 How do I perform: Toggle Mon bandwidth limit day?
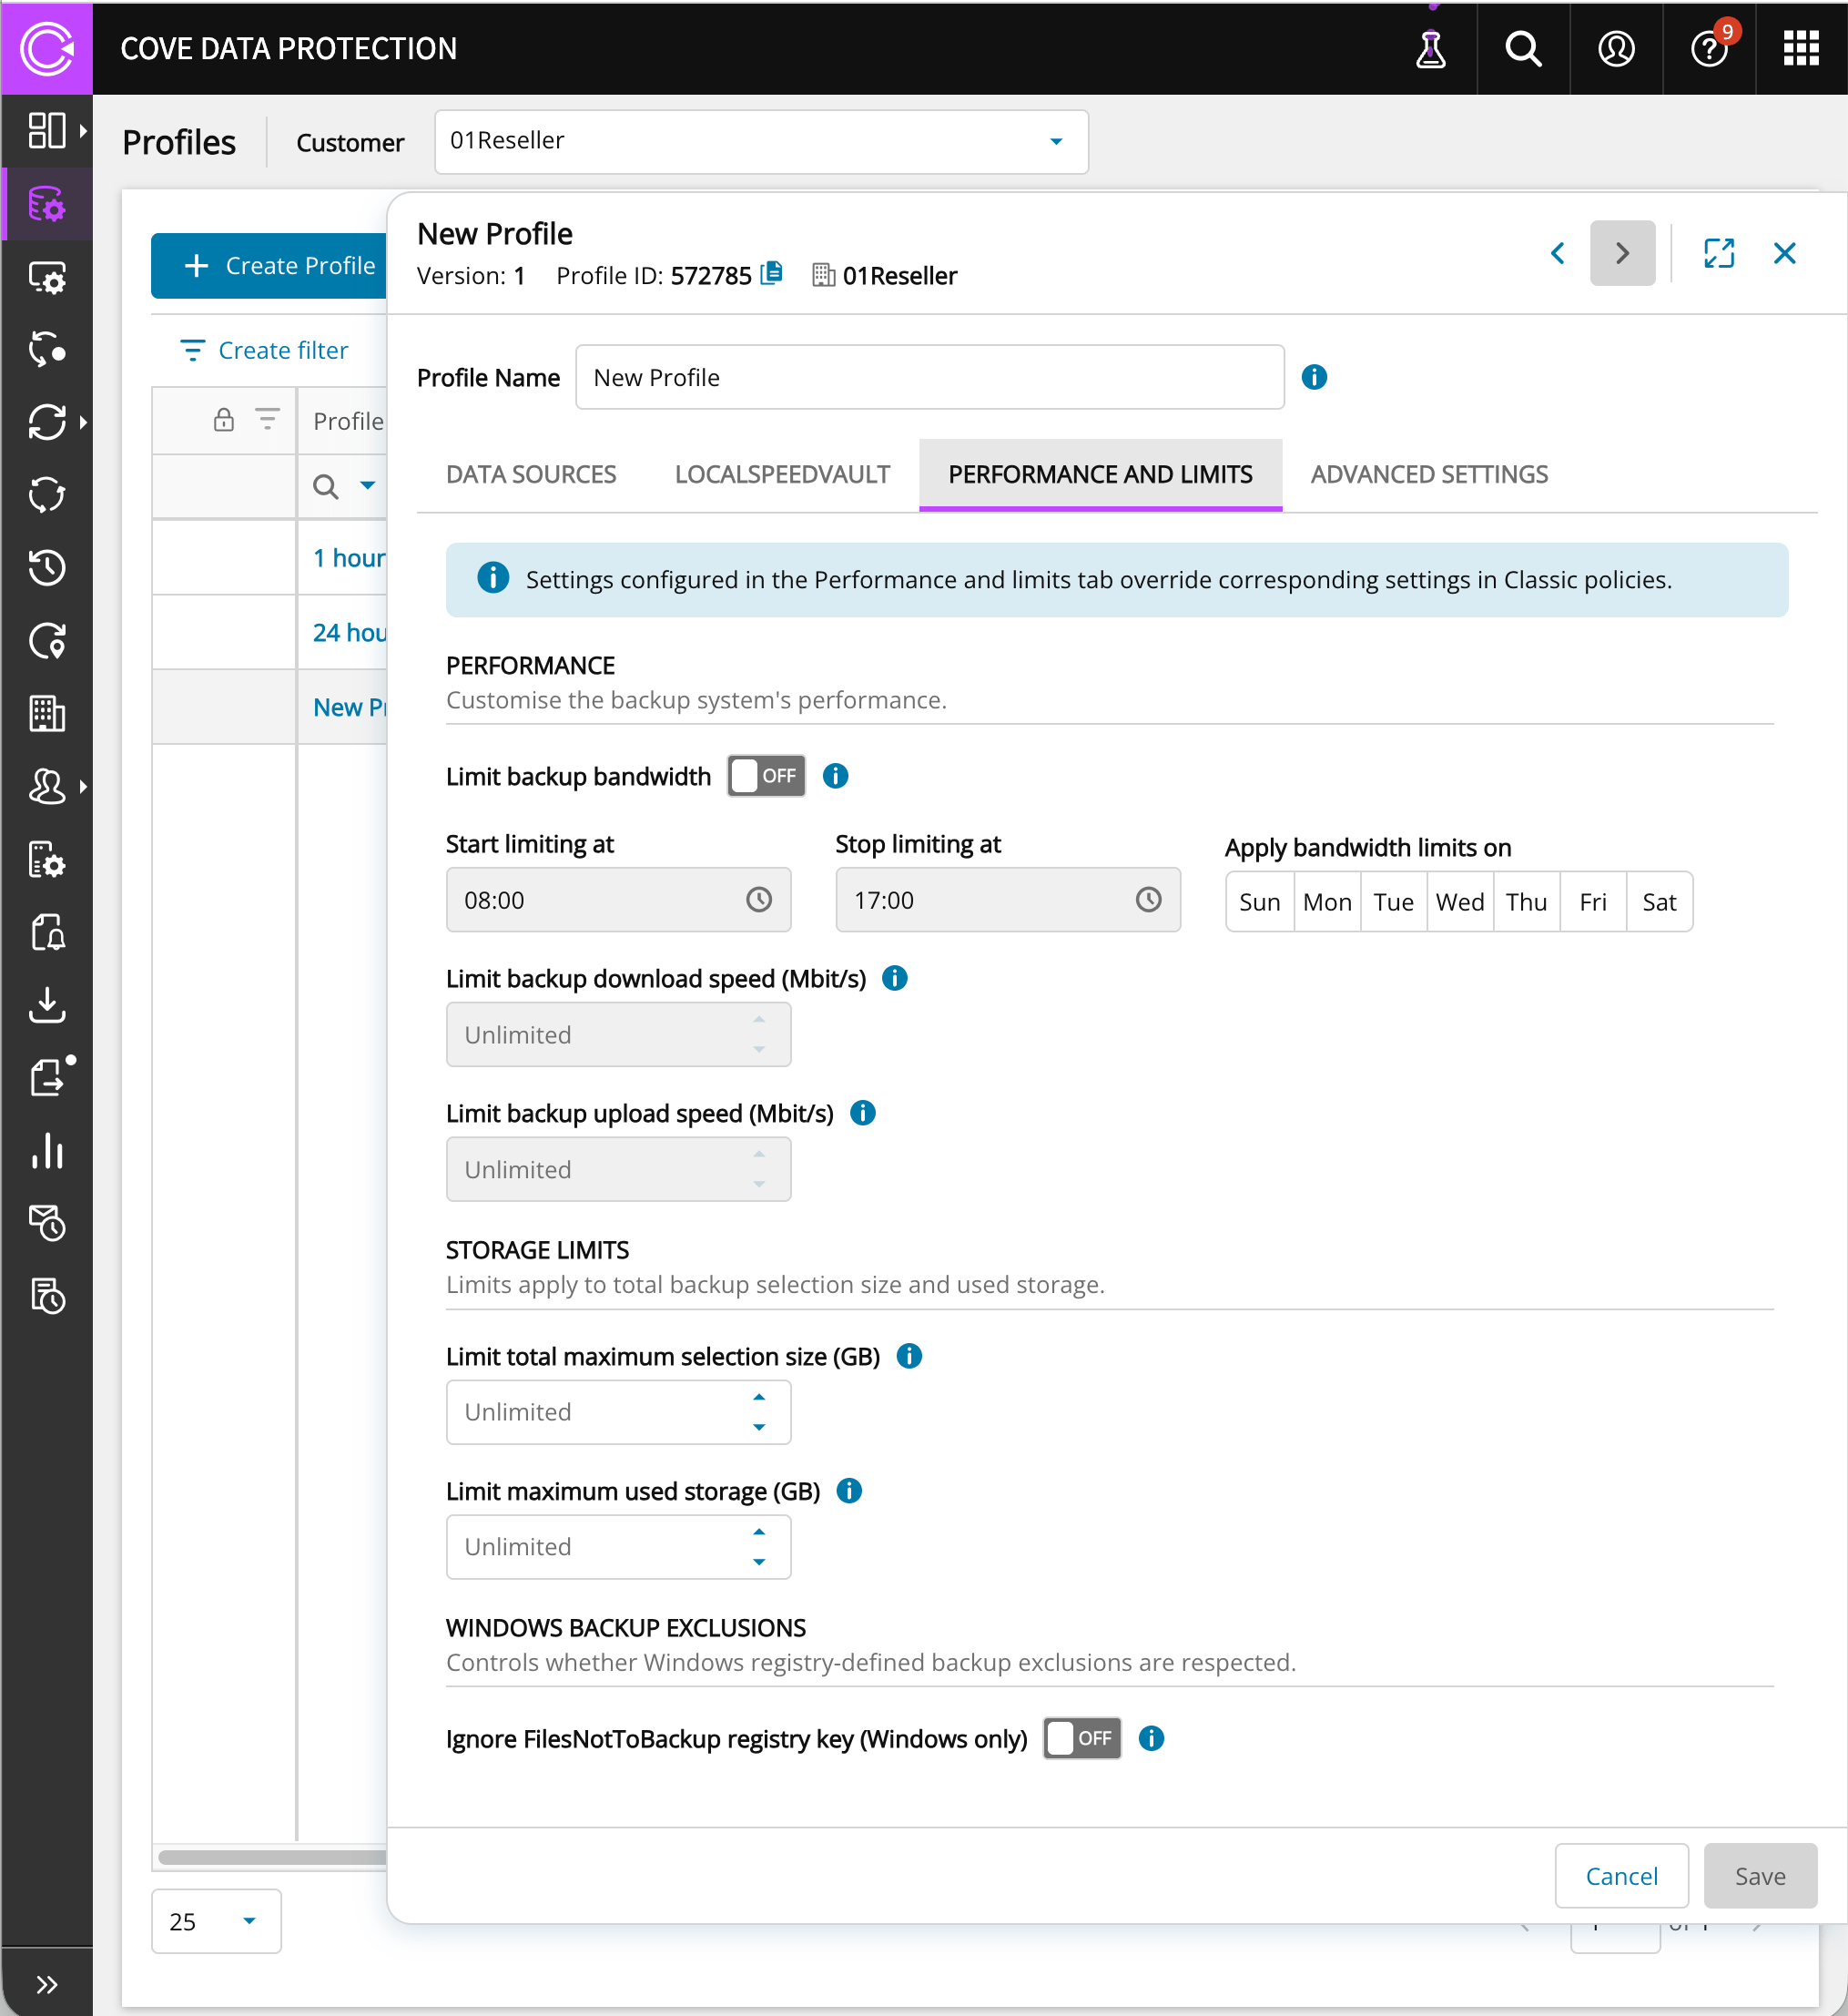click(1327, 902)
